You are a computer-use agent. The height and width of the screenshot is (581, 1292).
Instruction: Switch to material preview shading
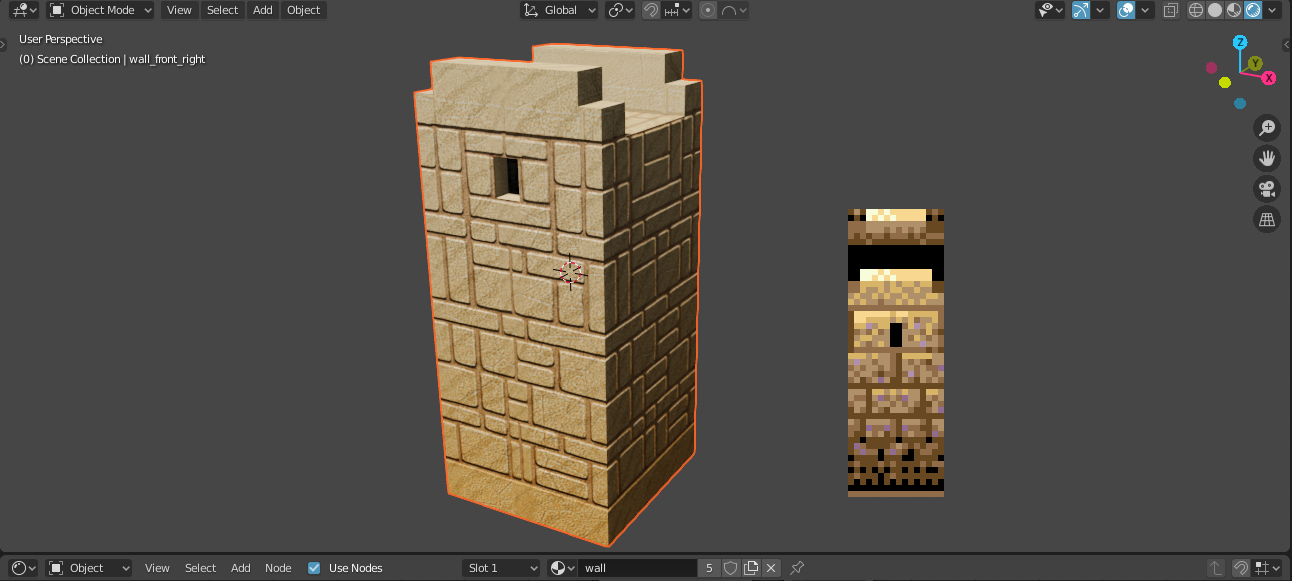click(x=1234, y=10)
